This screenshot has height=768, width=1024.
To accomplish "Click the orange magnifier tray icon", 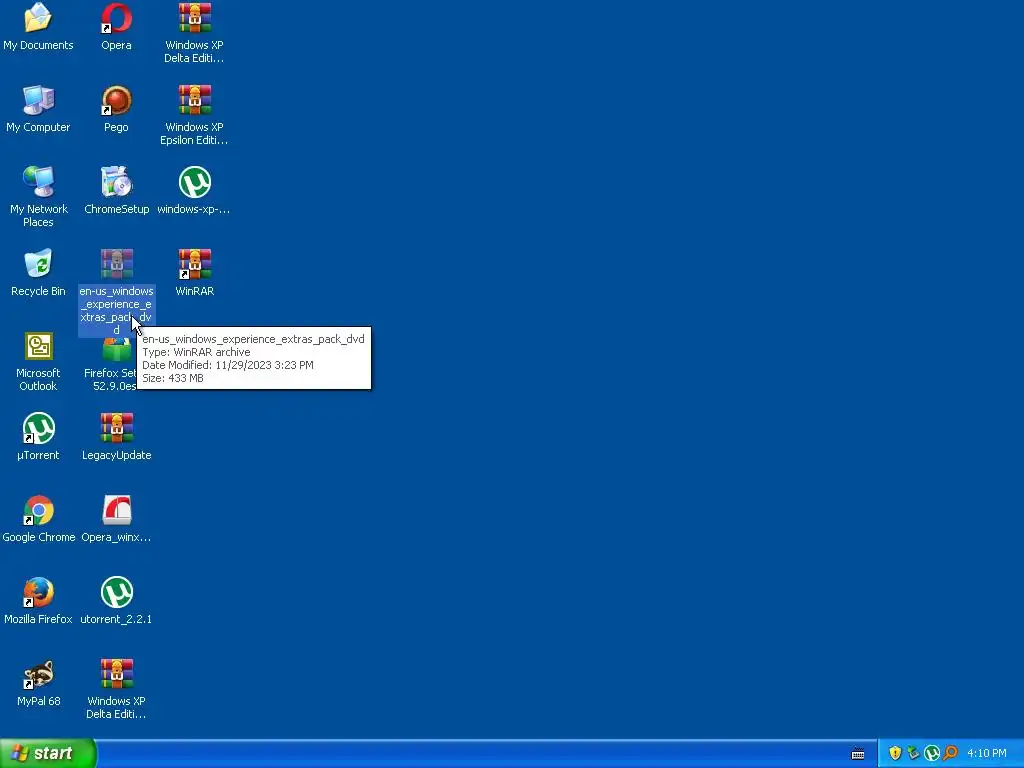I will 950,754.
